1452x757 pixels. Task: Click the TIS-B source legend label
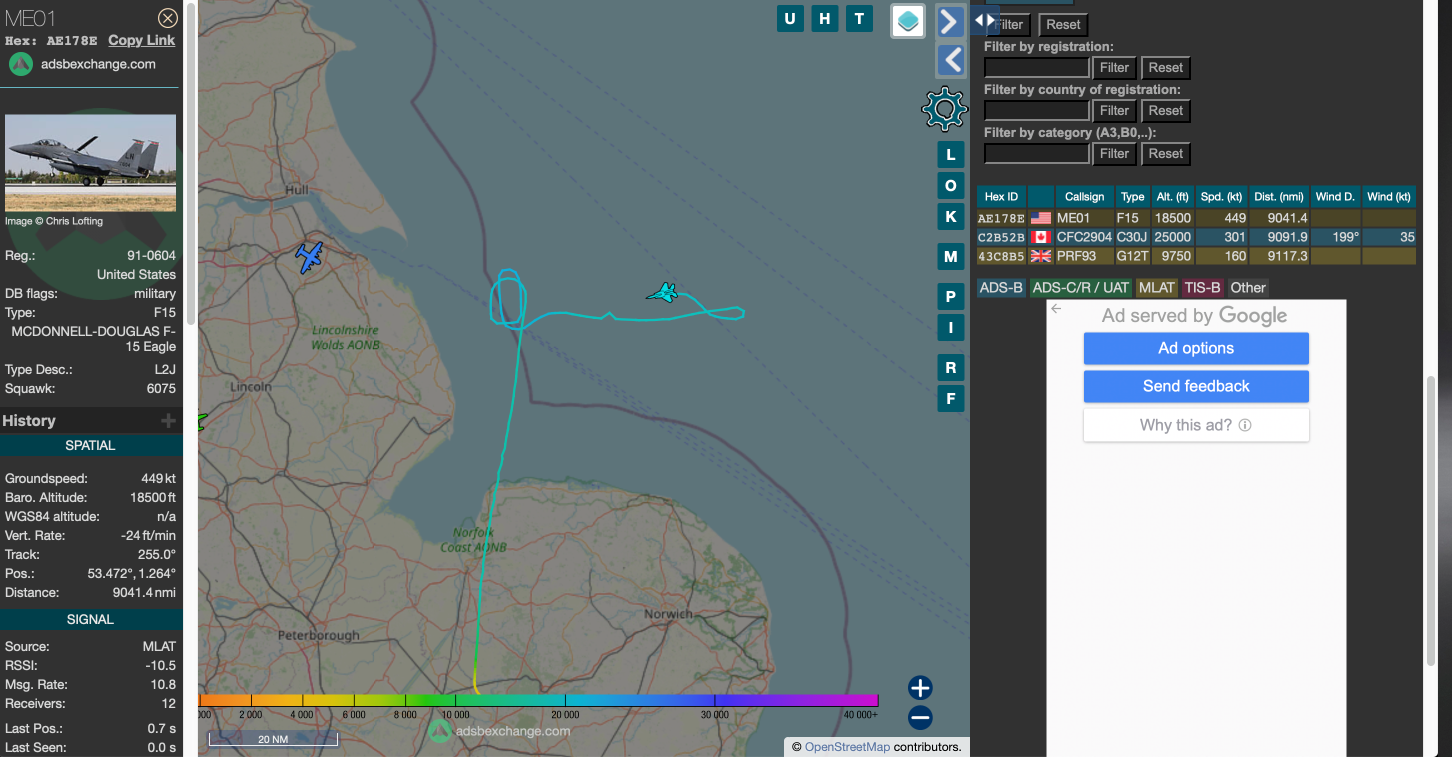(1202, 288)
